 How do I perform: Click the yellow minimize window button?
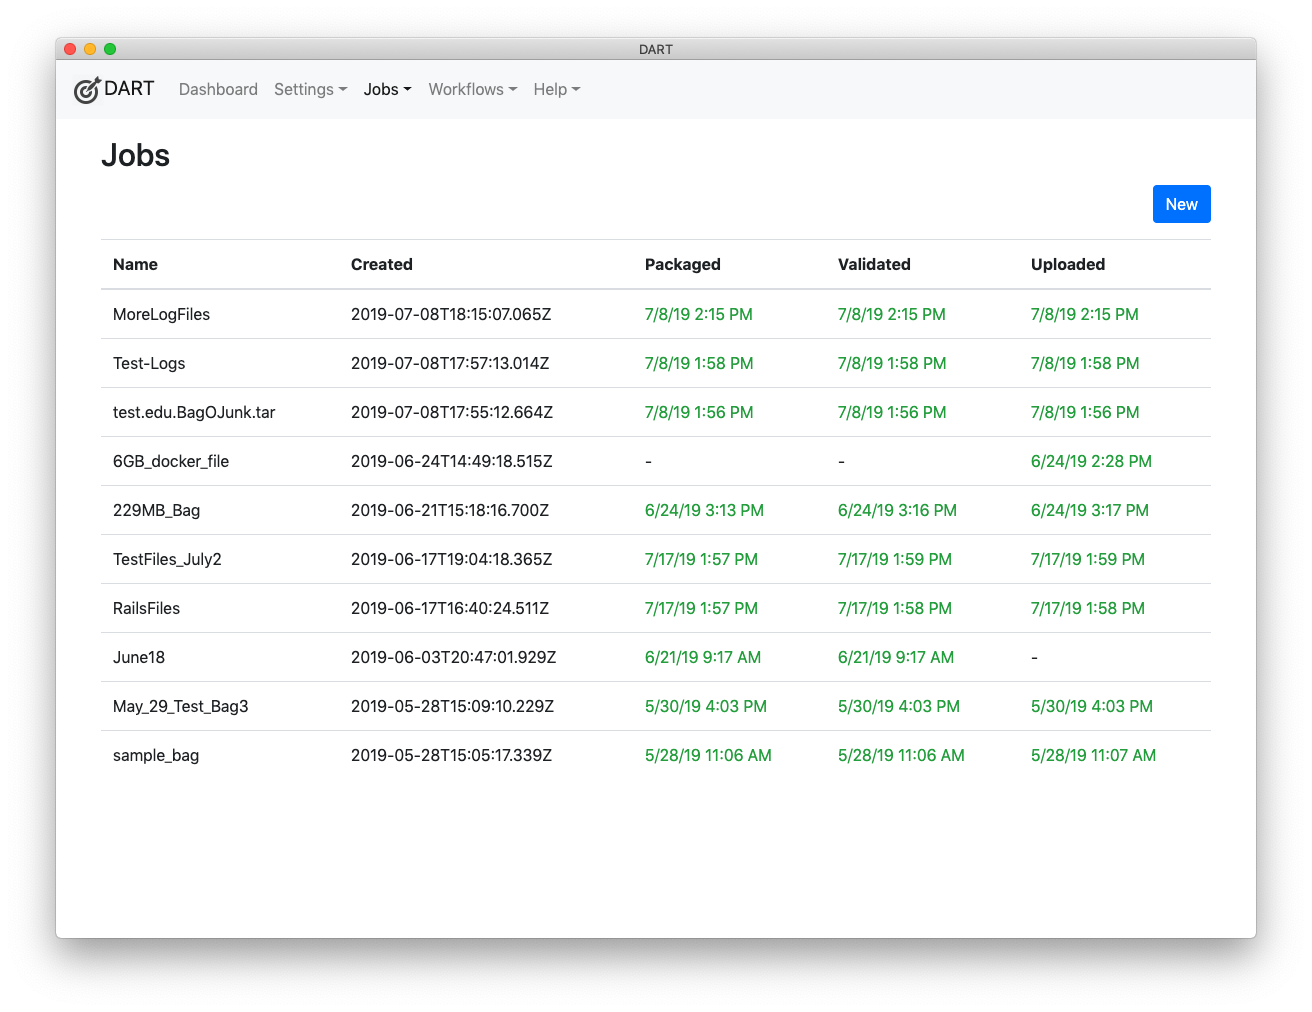(90, 49)
